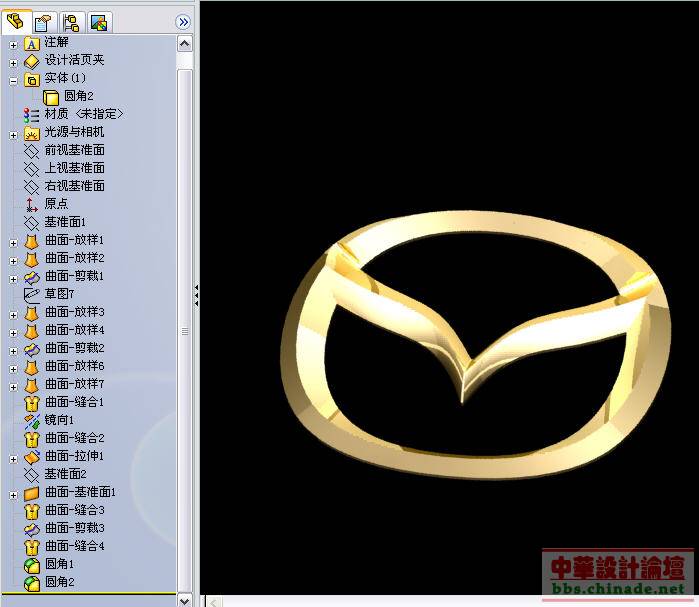699x607 pixels.
Task: Select the 圆角2 body under 实体
Action: (x=68, y=96)
